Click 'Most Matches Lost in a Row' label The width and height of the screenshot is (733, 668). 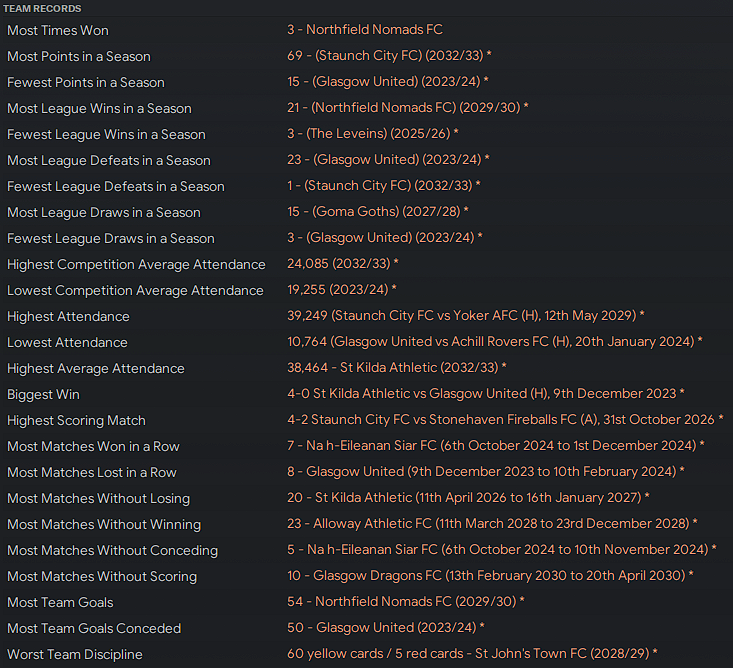click(92, 473)
